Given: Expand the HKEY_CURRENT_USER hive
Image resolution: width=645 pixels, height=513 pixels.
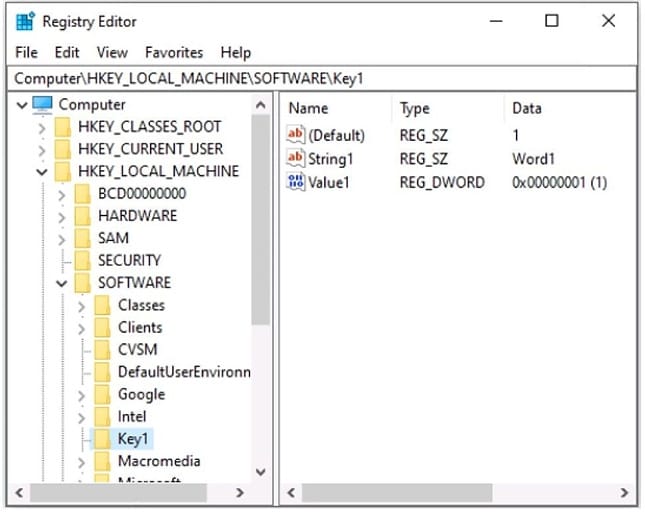Looking at the screenshot, I should (41, 149).
